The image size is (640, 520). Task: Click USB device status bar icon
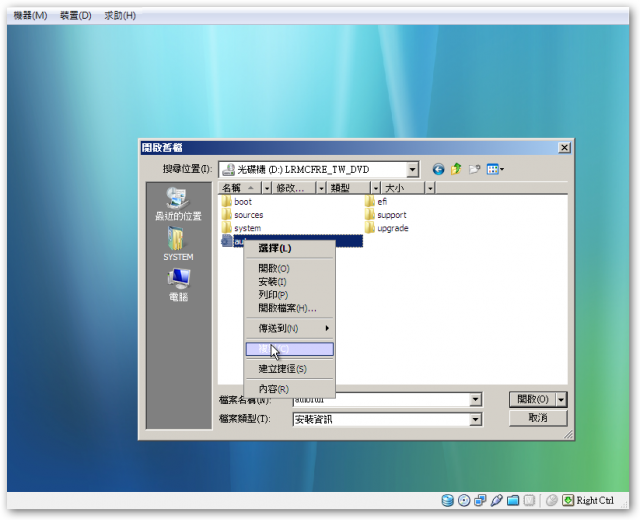tap(496, 500)
